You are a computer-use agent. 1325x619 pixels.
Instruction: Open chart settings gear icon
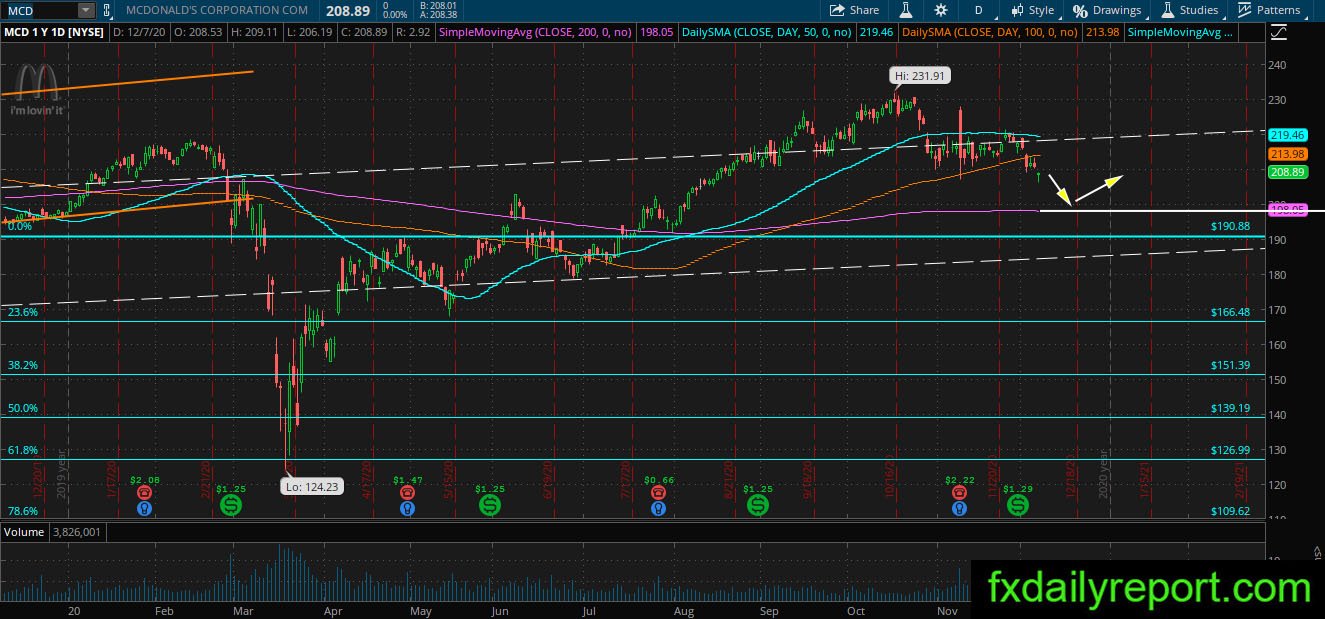click(x=941, y=10)
